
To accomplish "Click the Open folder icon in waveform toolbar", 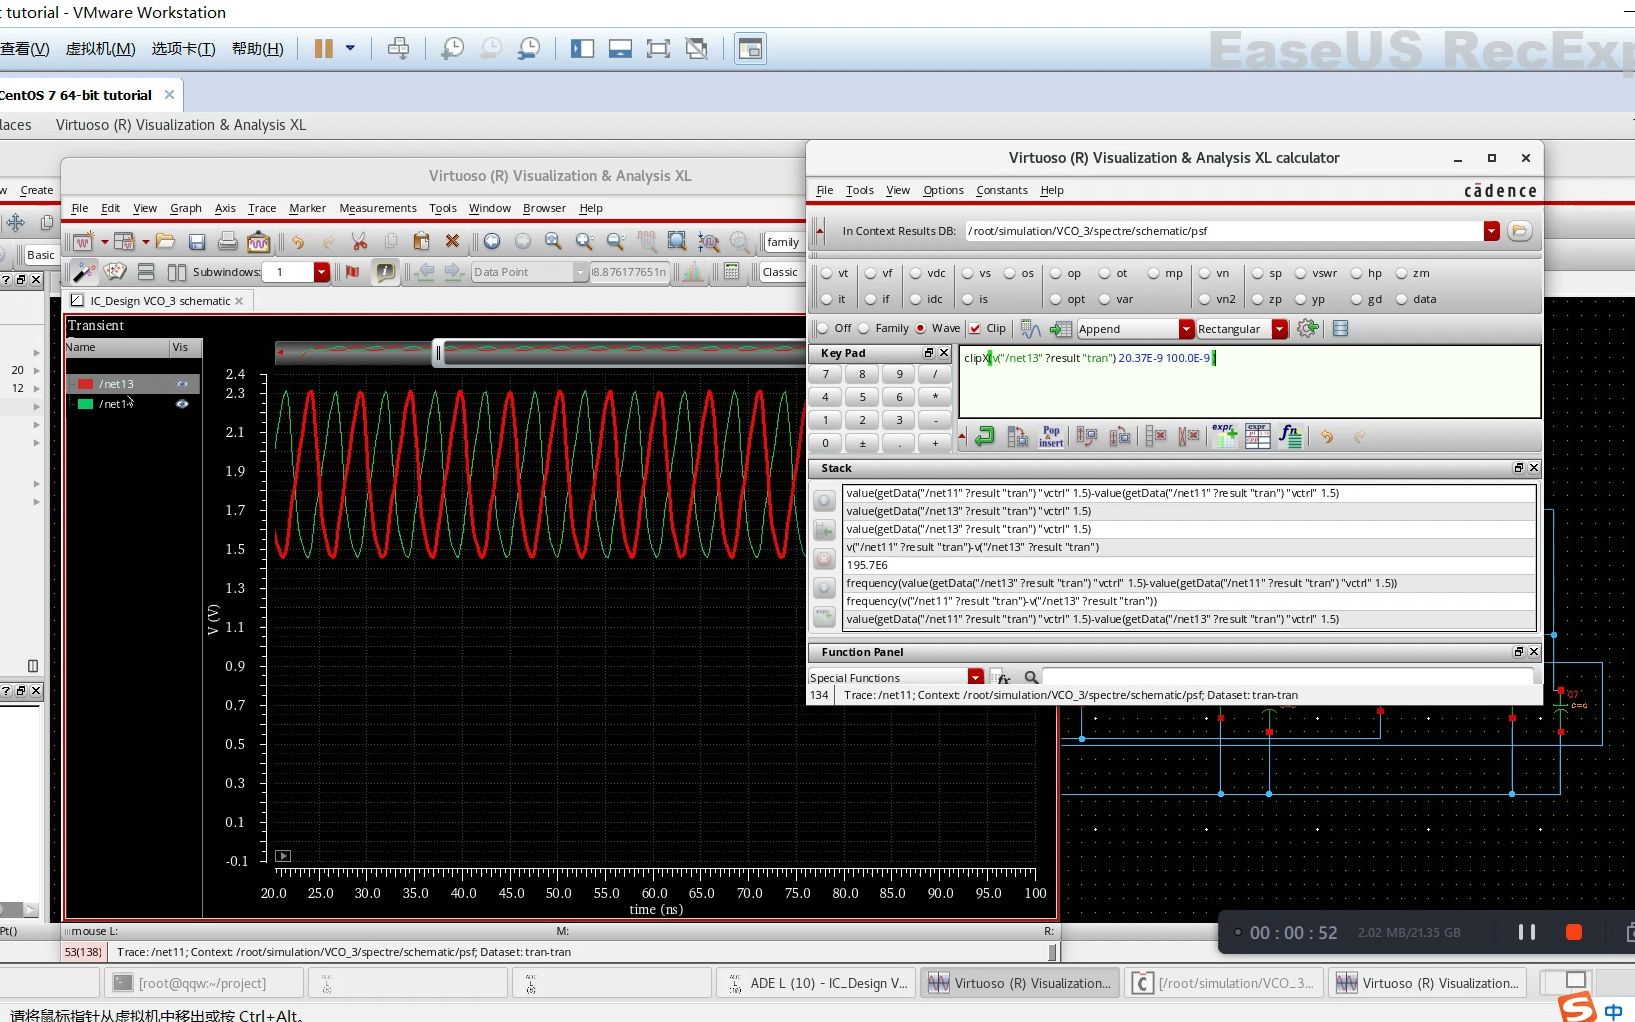I will click(x=166, y=242).
